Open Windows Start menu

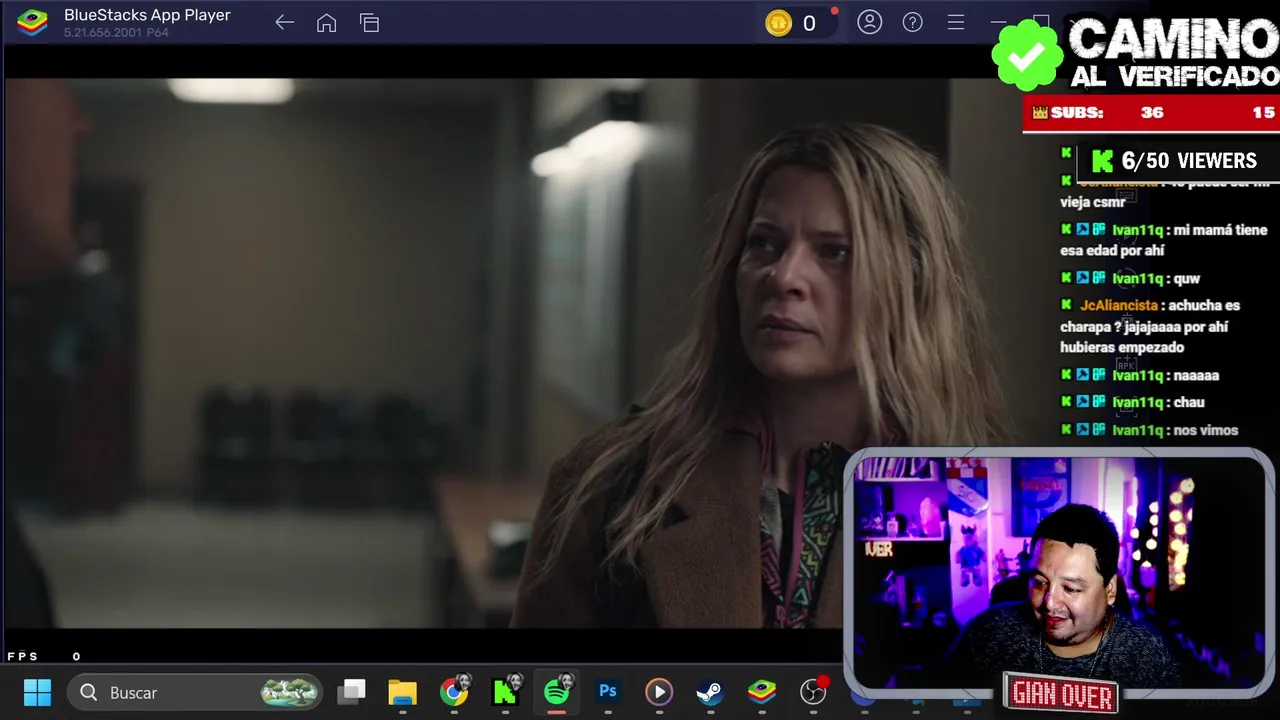click(x=37, y=692)
